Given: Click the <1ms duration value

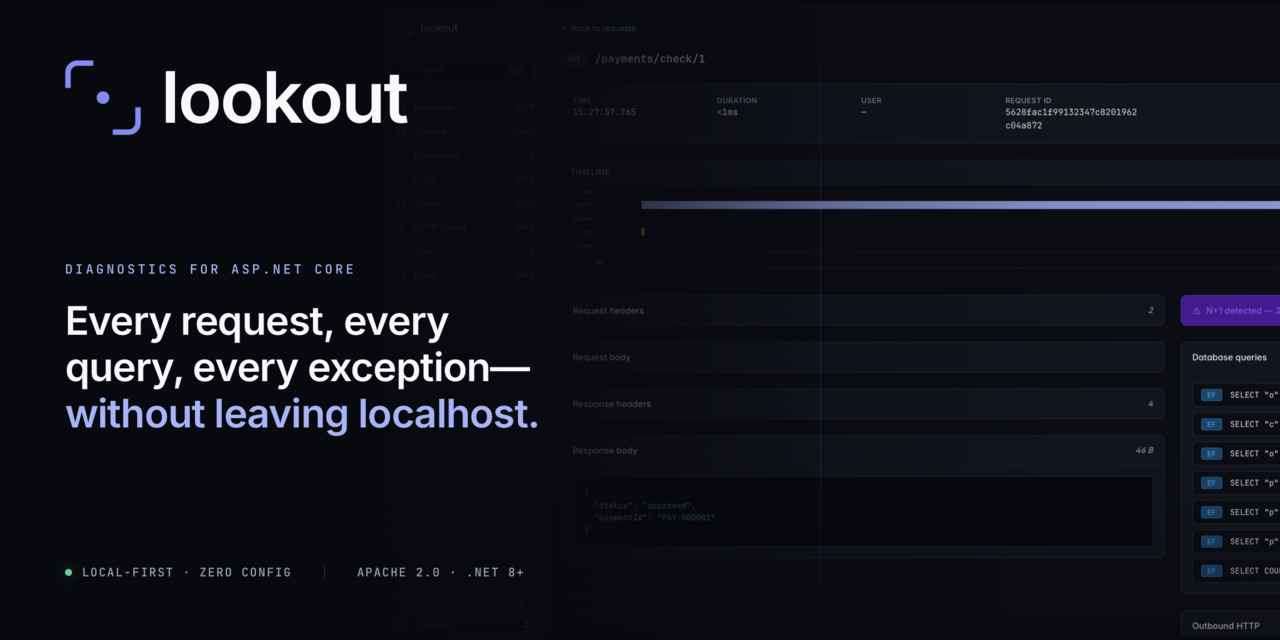Looking at the screenshot, I should point(727,112).
